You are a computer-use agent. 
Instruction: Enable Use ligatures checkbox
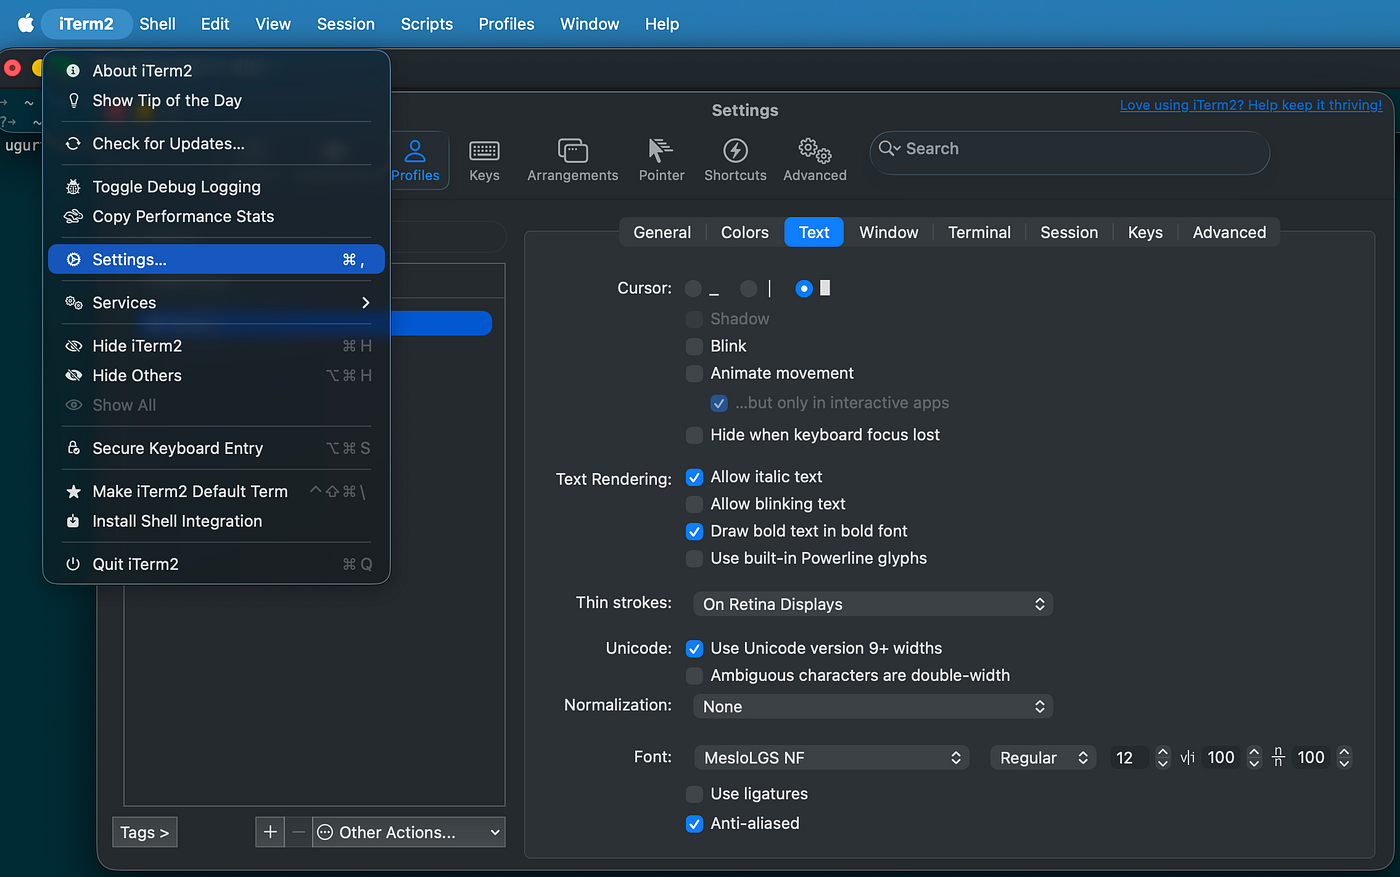point(694,794)
